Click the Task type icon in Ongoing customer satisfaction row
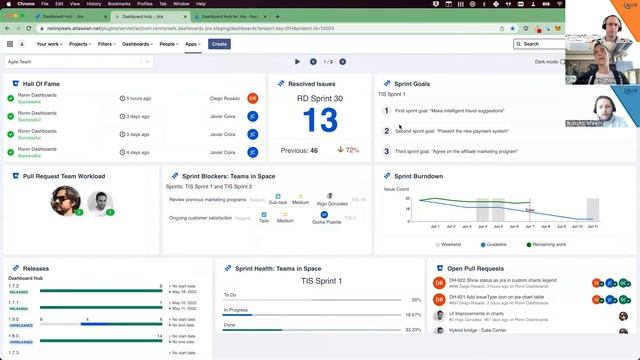The width and height of the screenshot is (640, 360). (x=264, y=215)
